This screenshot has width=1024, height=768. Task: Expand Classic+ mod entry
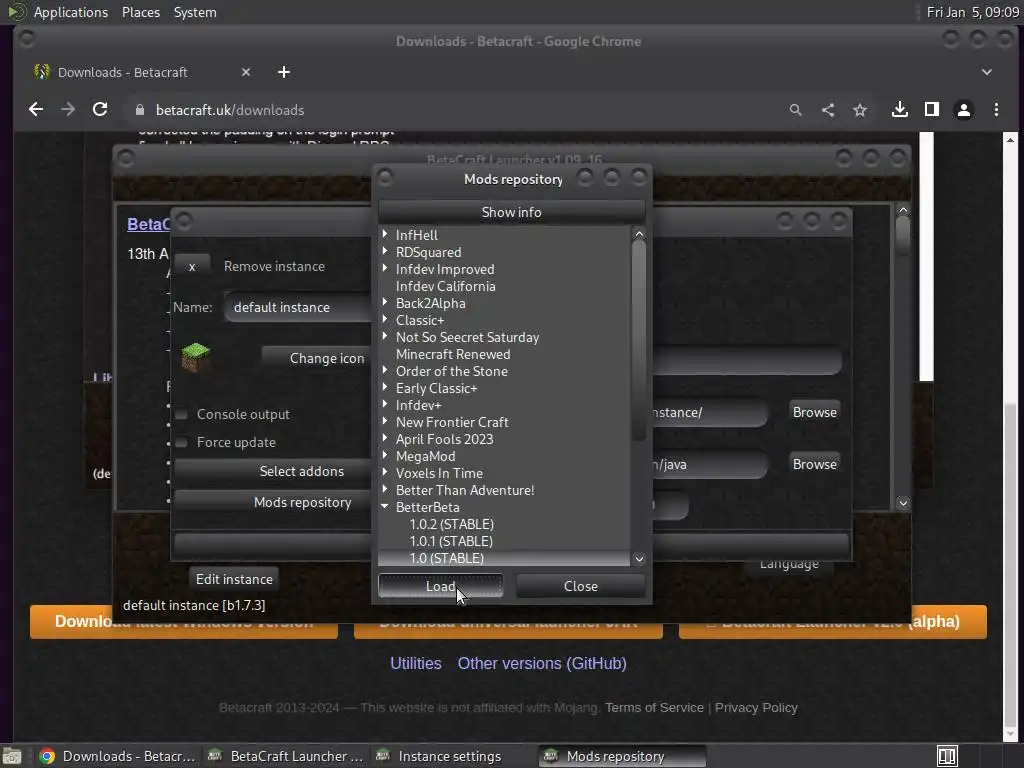pyautogui.click(x=385, y=319)
